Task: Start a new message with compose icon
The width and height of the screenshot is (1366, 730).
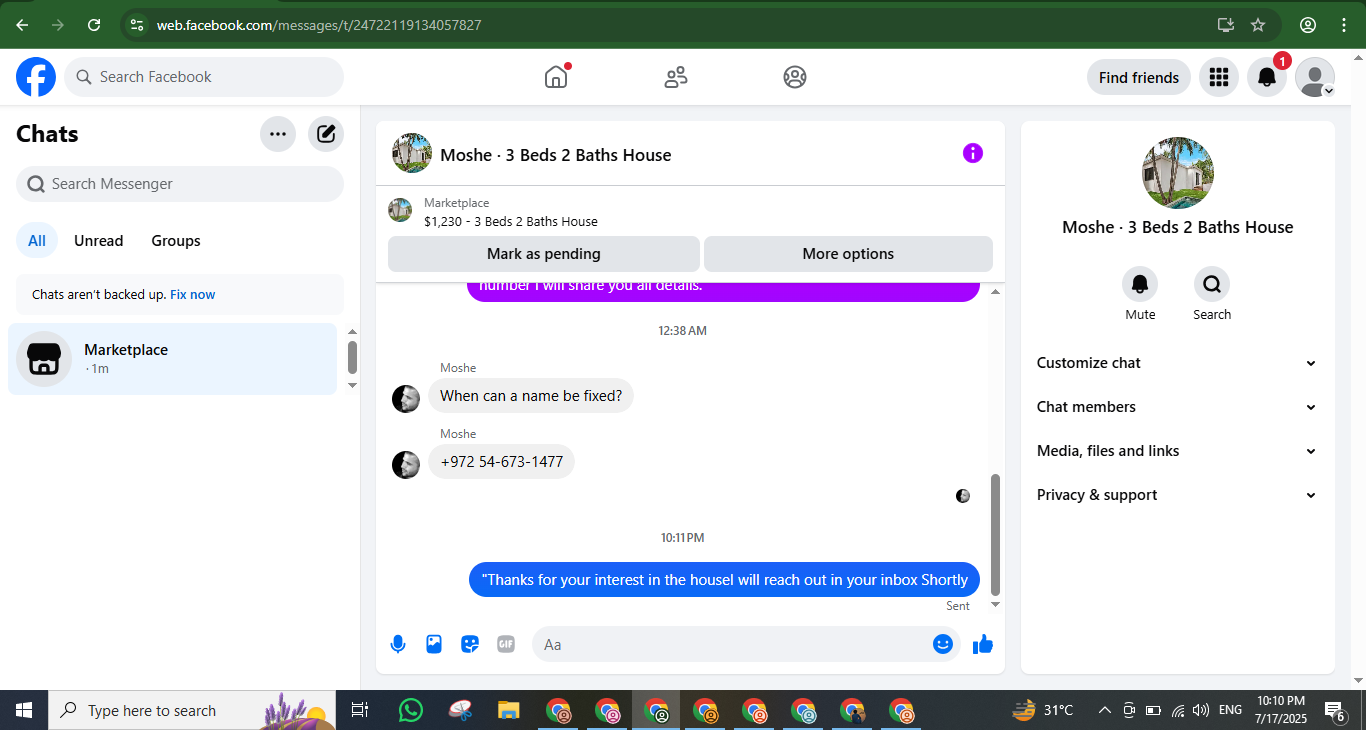Action: point(326,134)
